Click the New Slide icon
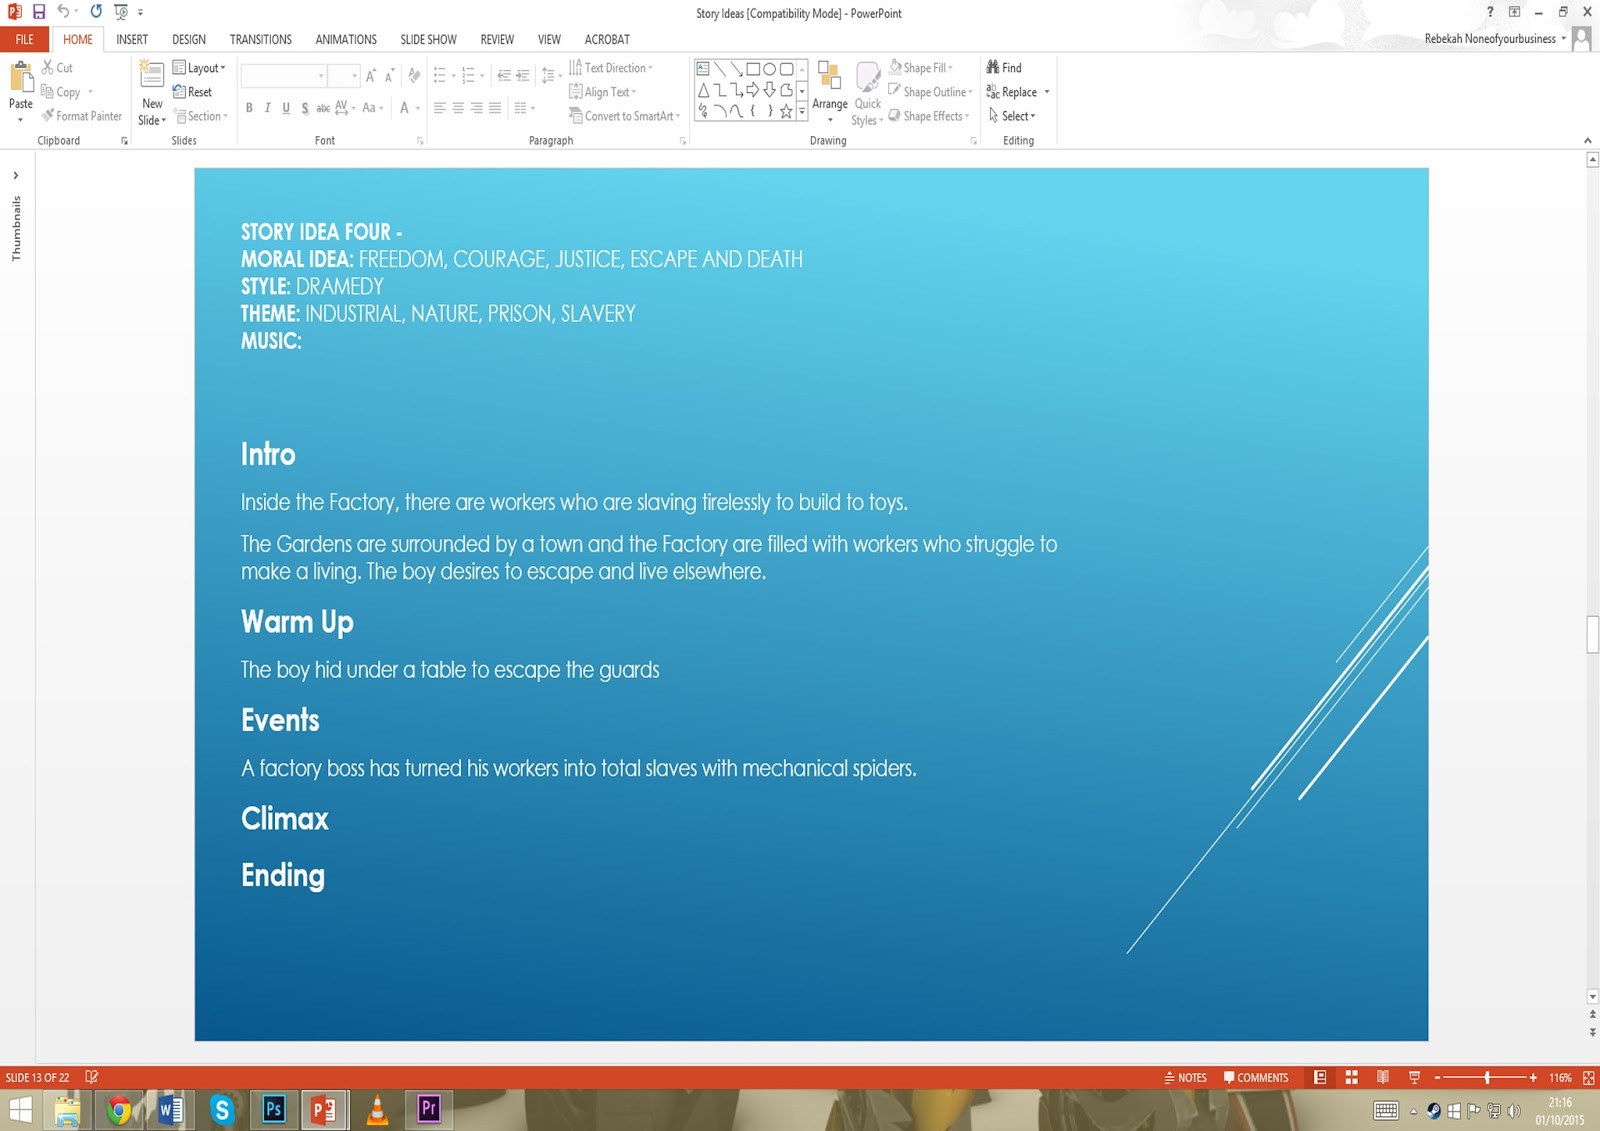Image resolution: width=1600 pixels, height=1131 pixels. coord(152,76)
